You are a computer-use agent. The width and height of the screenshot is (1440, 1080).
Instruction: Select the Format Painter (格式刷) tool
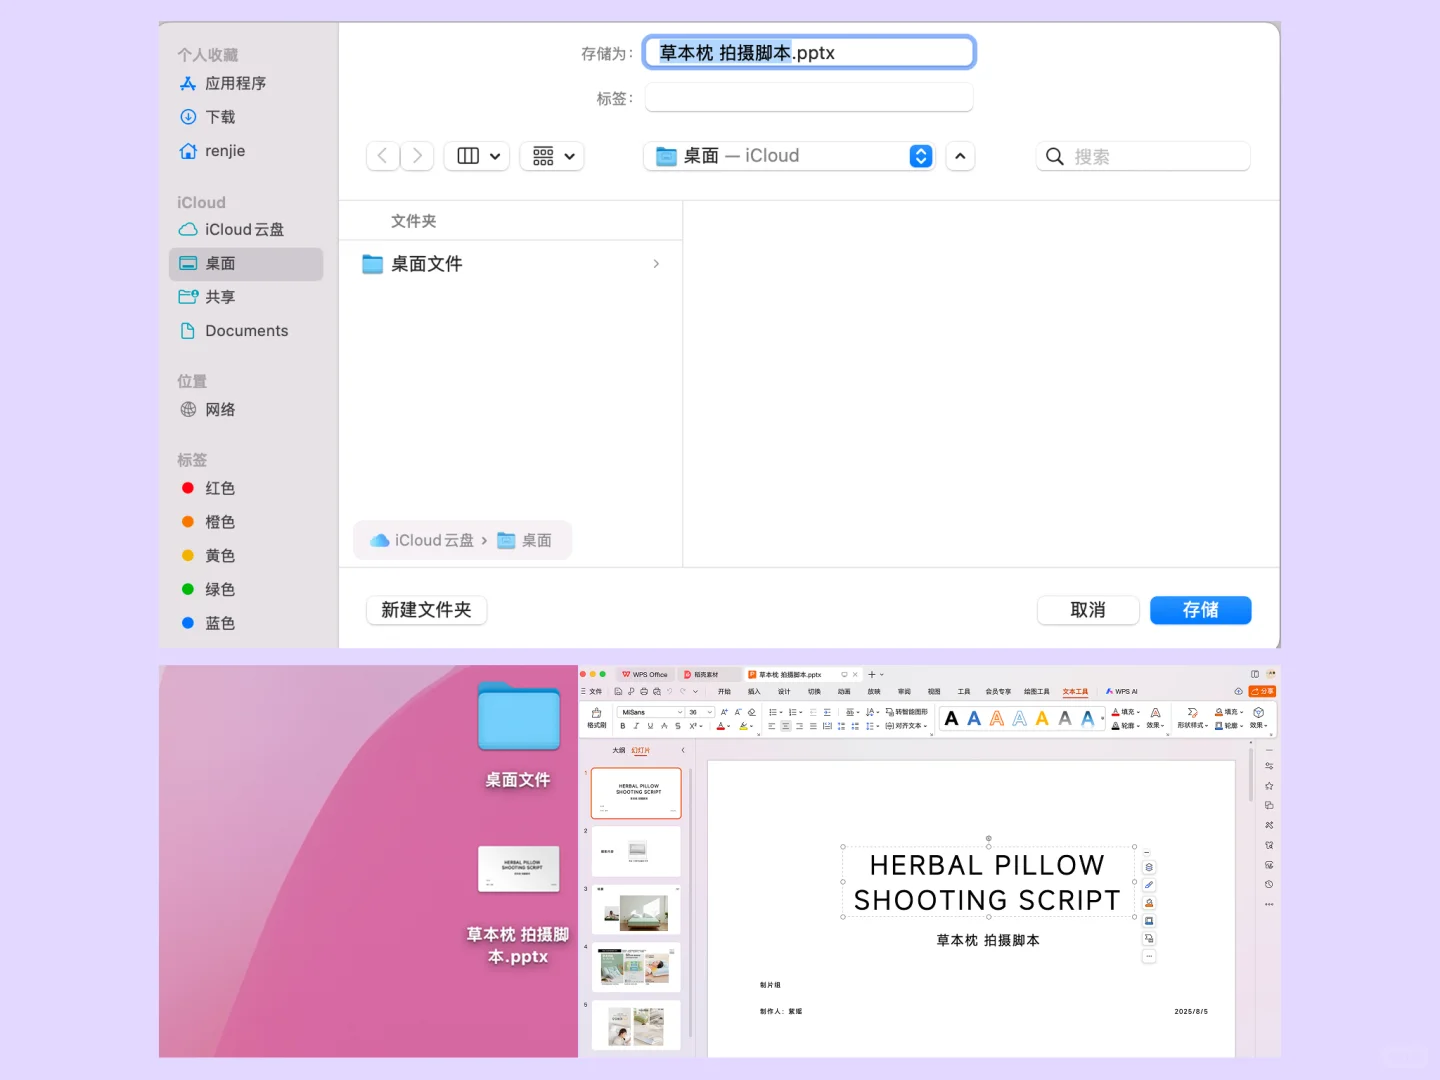point(596,718)
